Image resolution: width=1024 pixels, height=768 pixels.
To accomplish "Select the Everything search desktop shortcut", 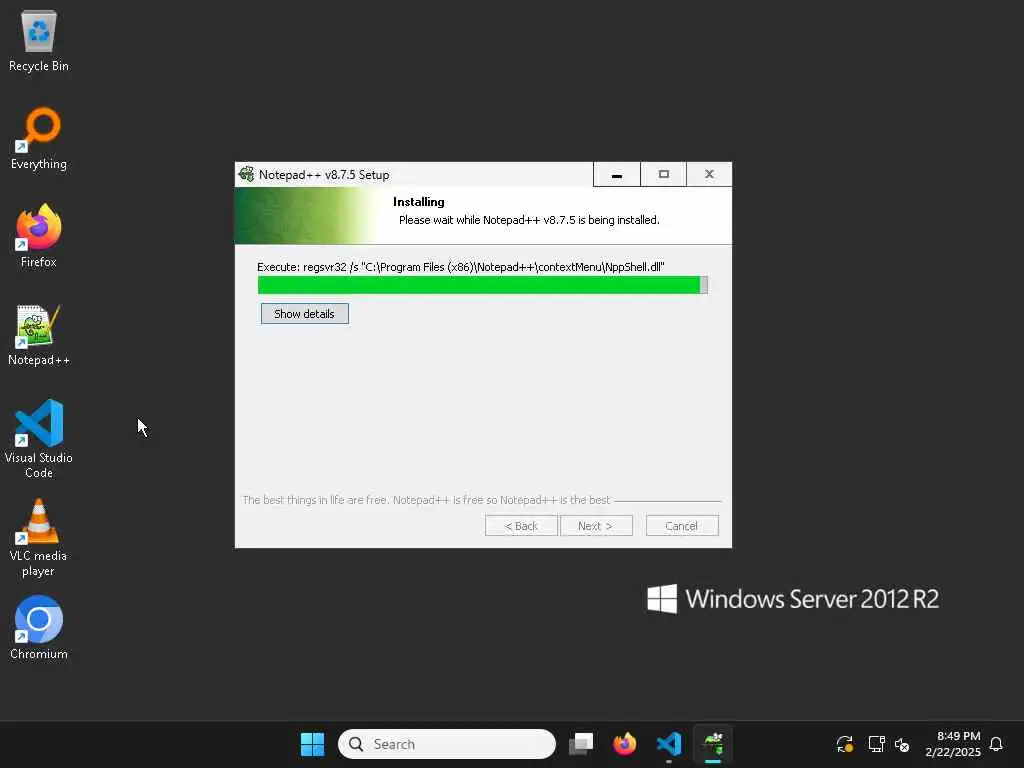I will click(39, 139).
